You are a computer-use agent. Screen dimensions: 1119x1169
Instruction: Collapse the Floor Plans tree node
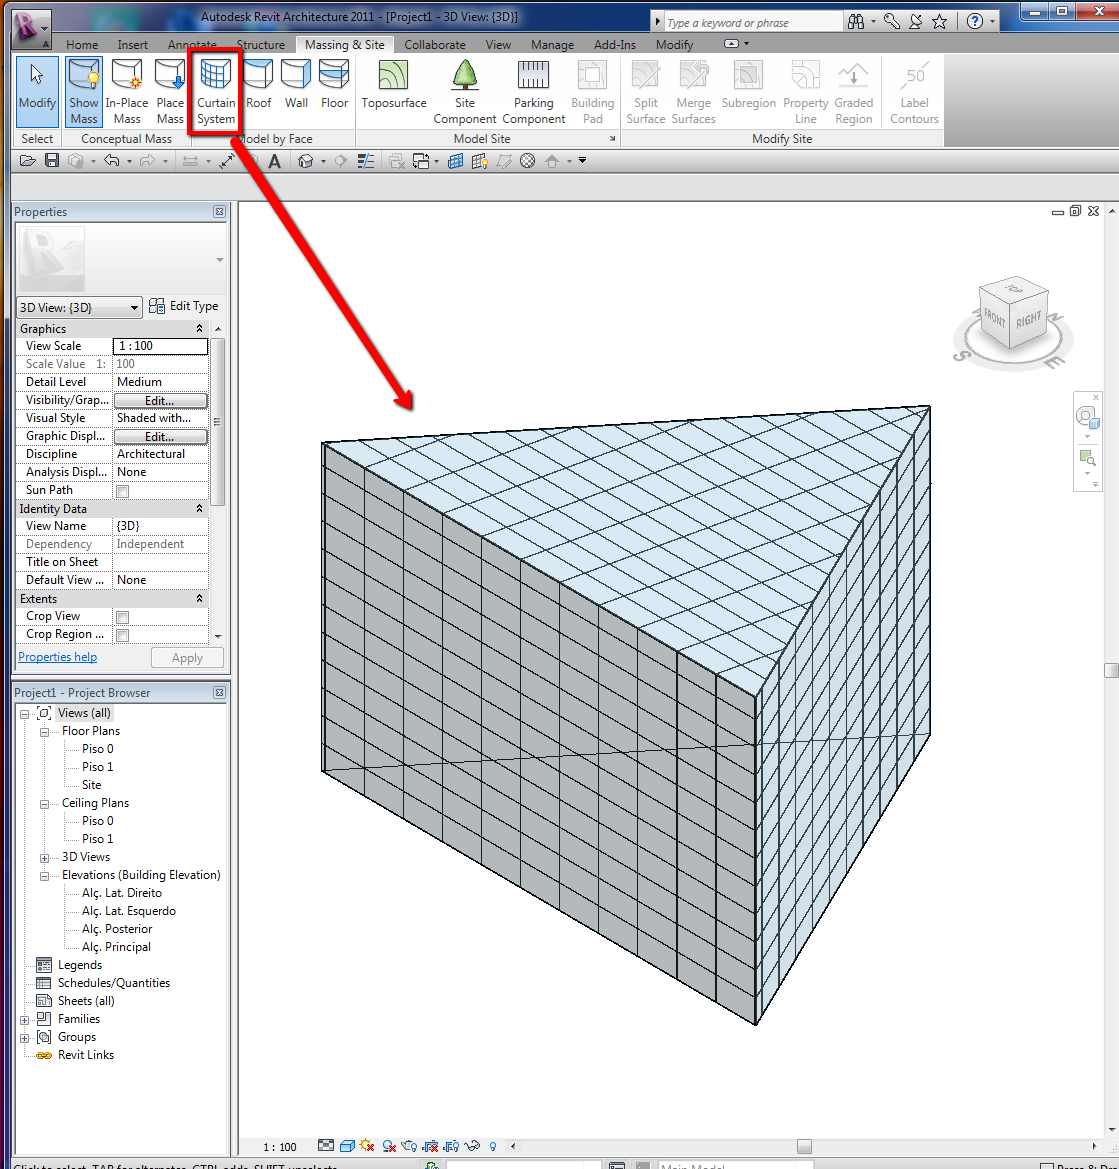(44, 731)
